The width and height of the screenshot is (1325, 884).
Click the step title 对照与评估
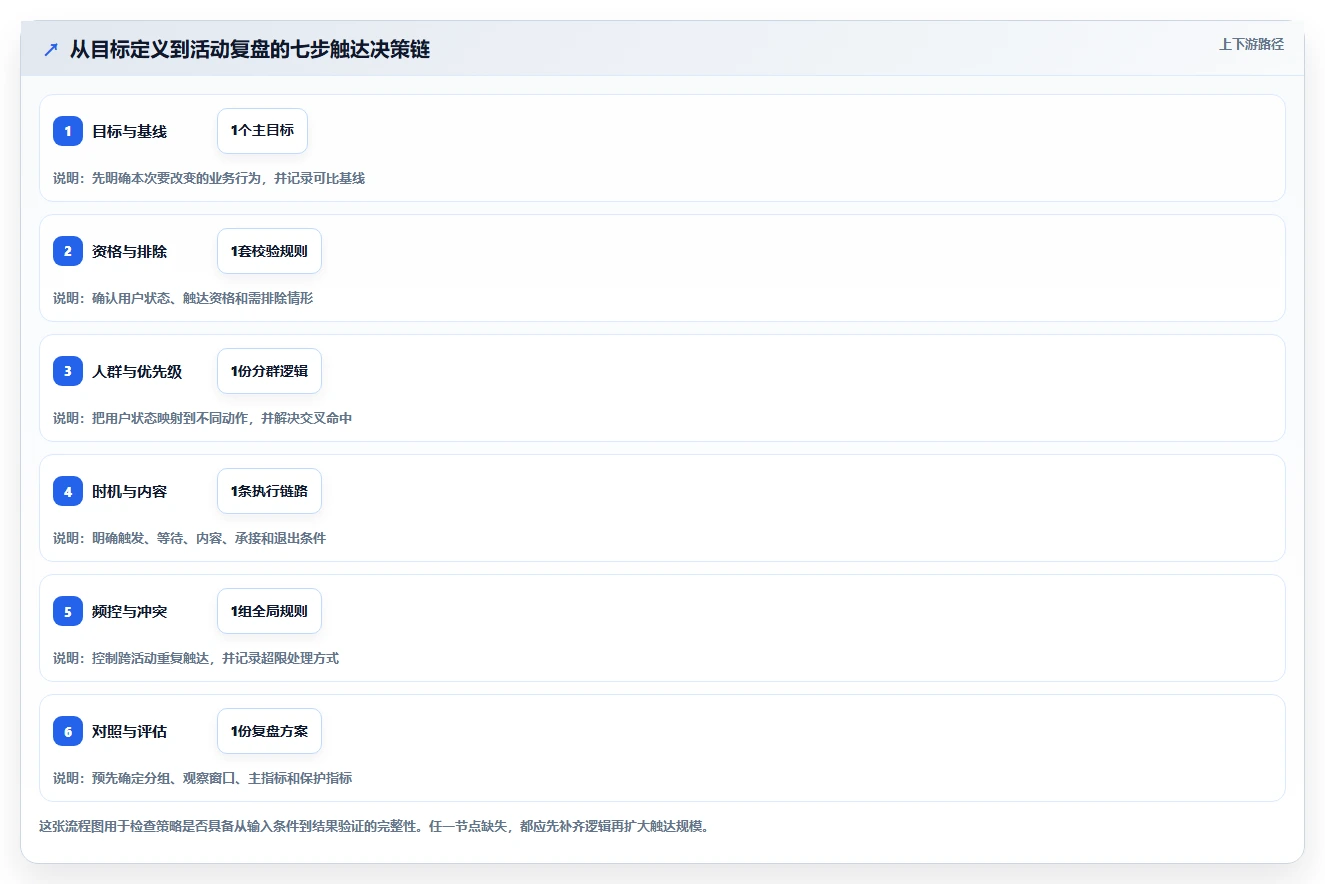[129, 731]
